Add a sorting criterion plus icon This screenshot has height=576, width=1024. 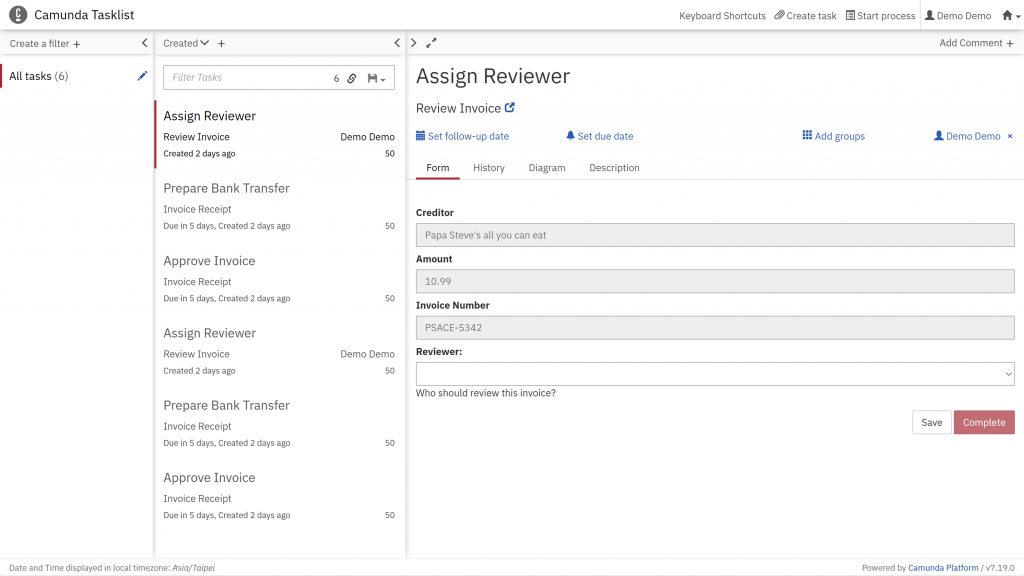[x=221, y=44]
